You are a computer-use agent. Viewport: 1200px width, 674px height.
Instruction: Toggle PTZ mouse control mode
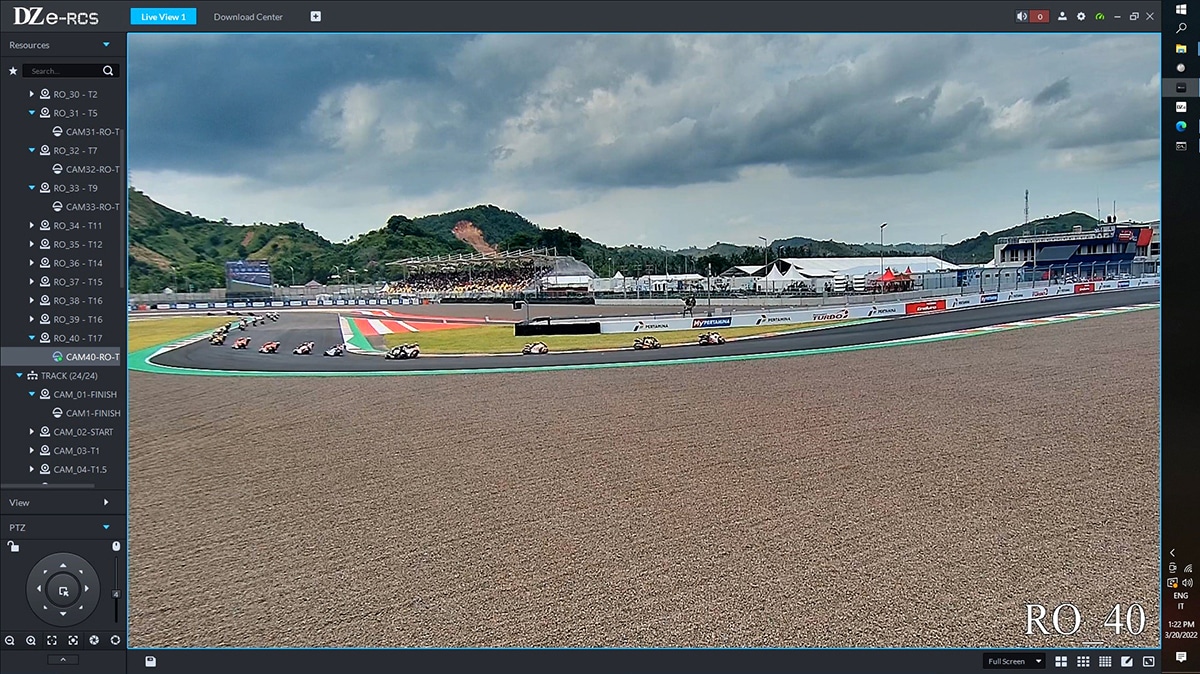click(116, 546)
